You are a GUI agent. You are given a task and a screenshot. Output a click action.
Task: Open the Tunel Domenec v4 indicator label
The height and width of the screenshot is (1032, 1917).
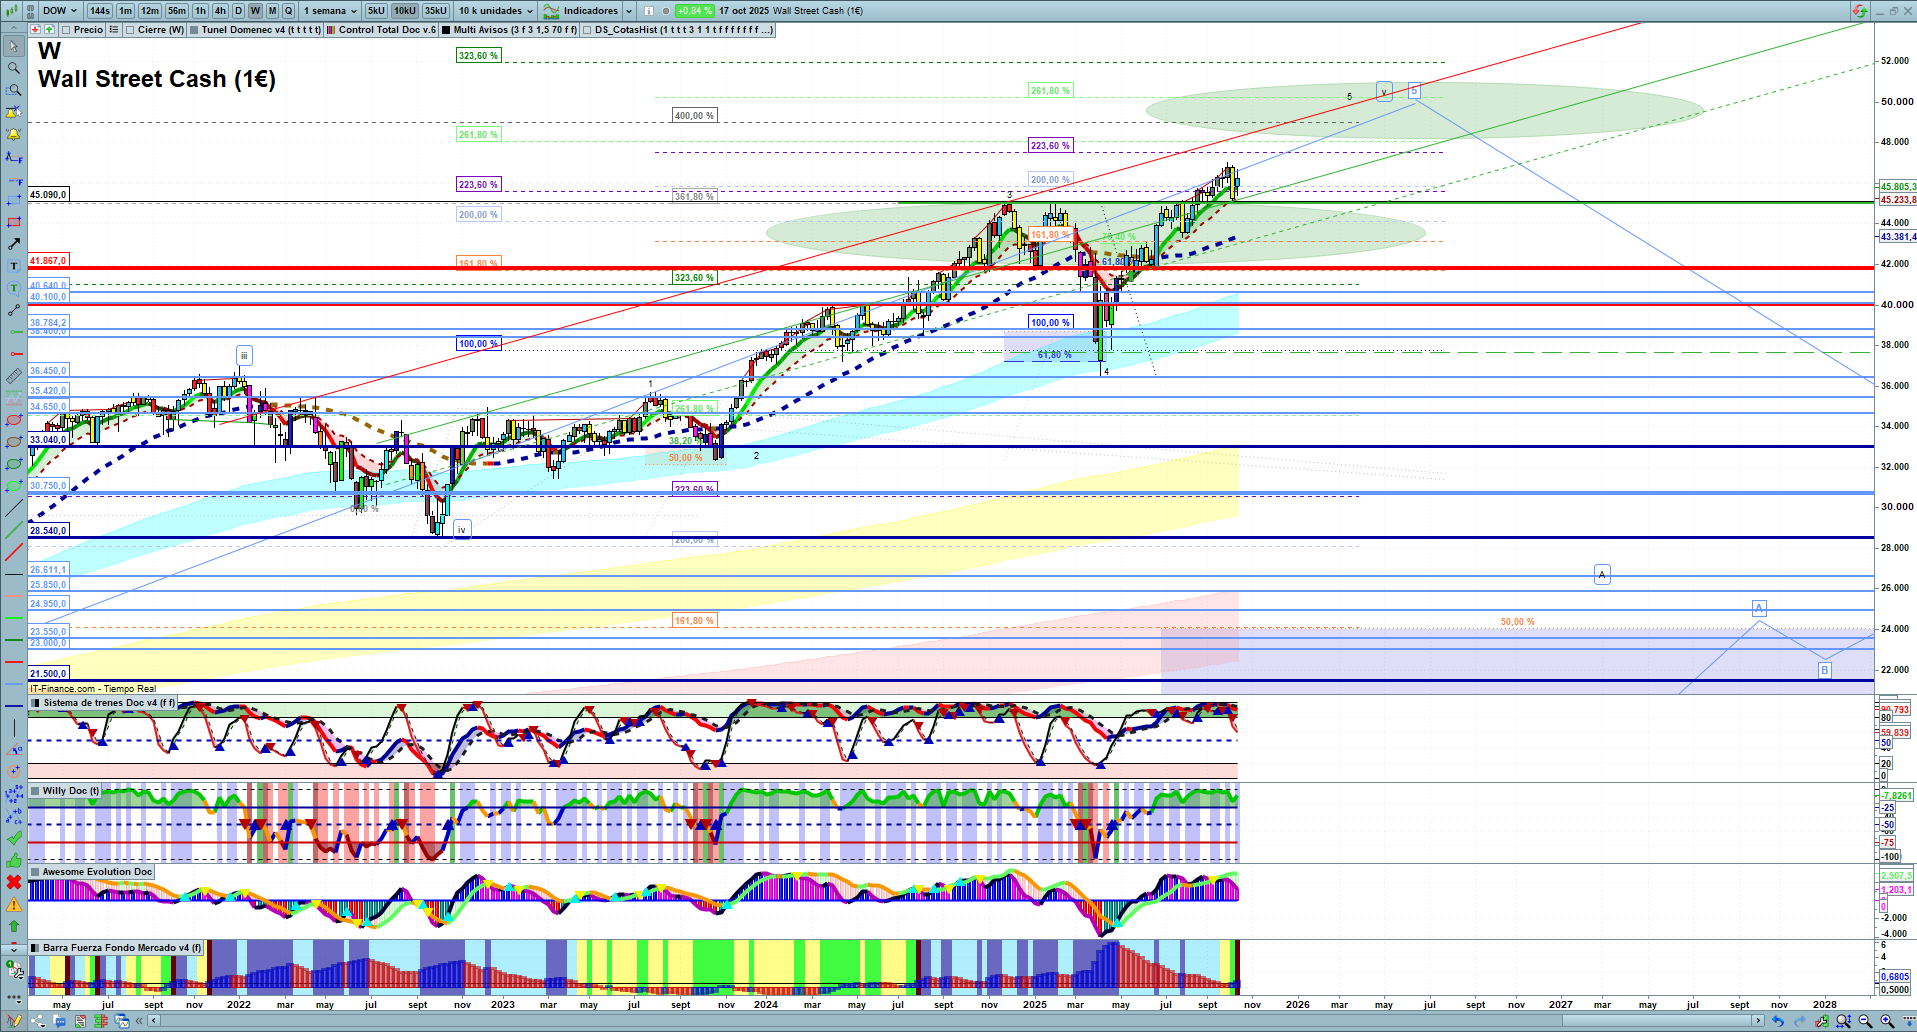pos(261,30)
